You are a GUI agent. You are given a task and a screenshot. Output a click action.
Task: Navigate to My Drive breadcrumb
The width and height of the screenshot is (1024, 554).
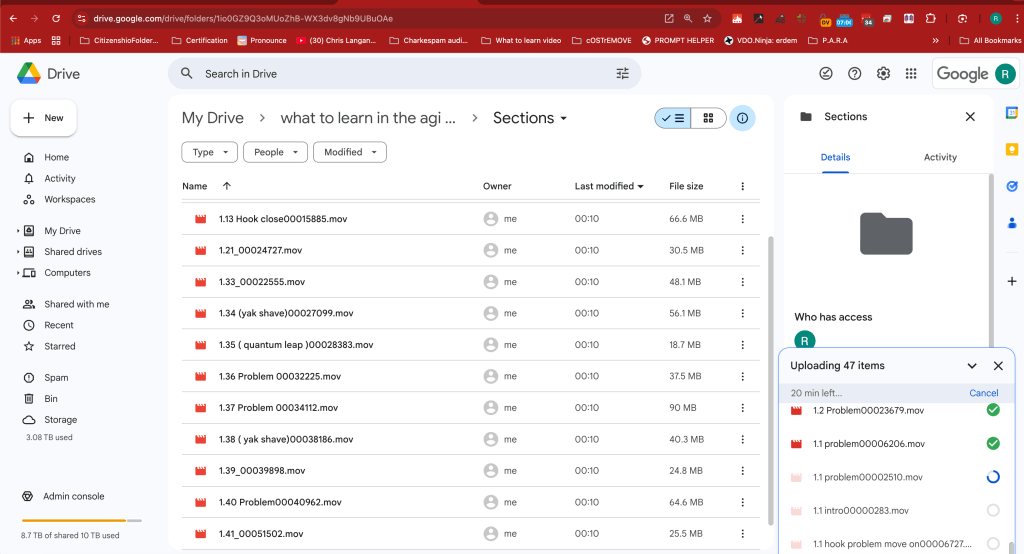tap(212, 118)
